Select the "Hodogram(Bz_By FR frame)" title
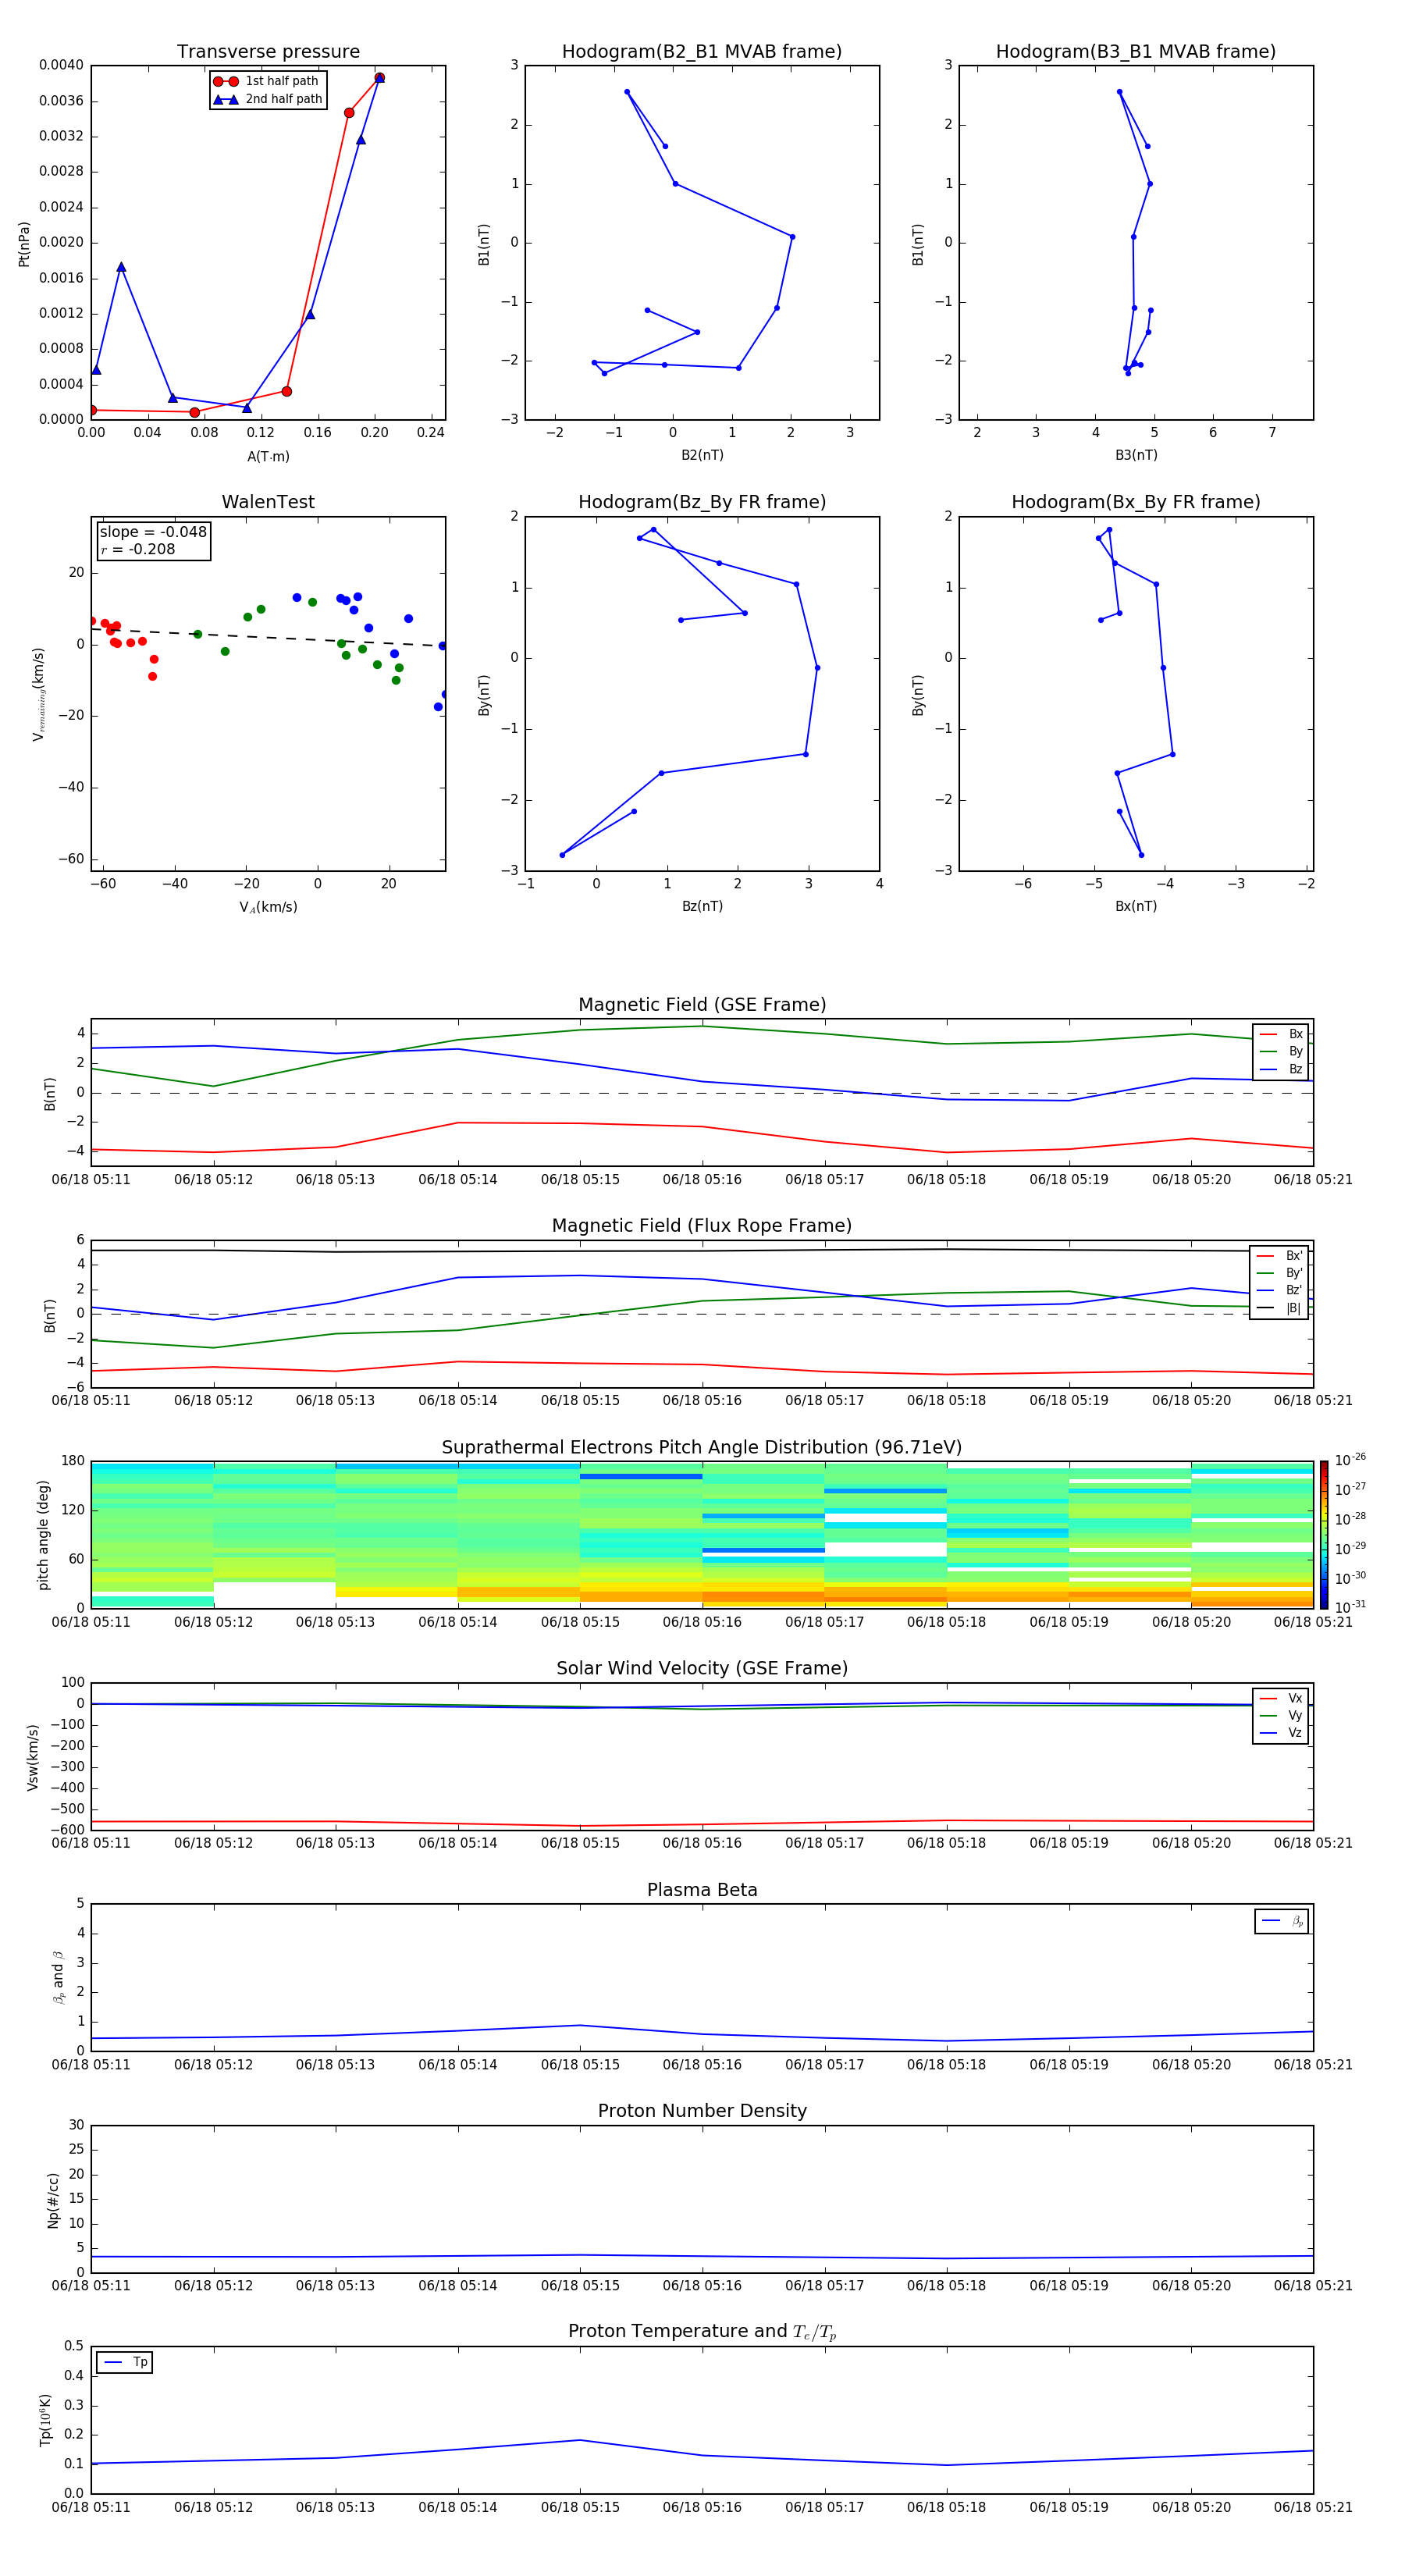The image size is (1405, 2576). coord(702,502)
